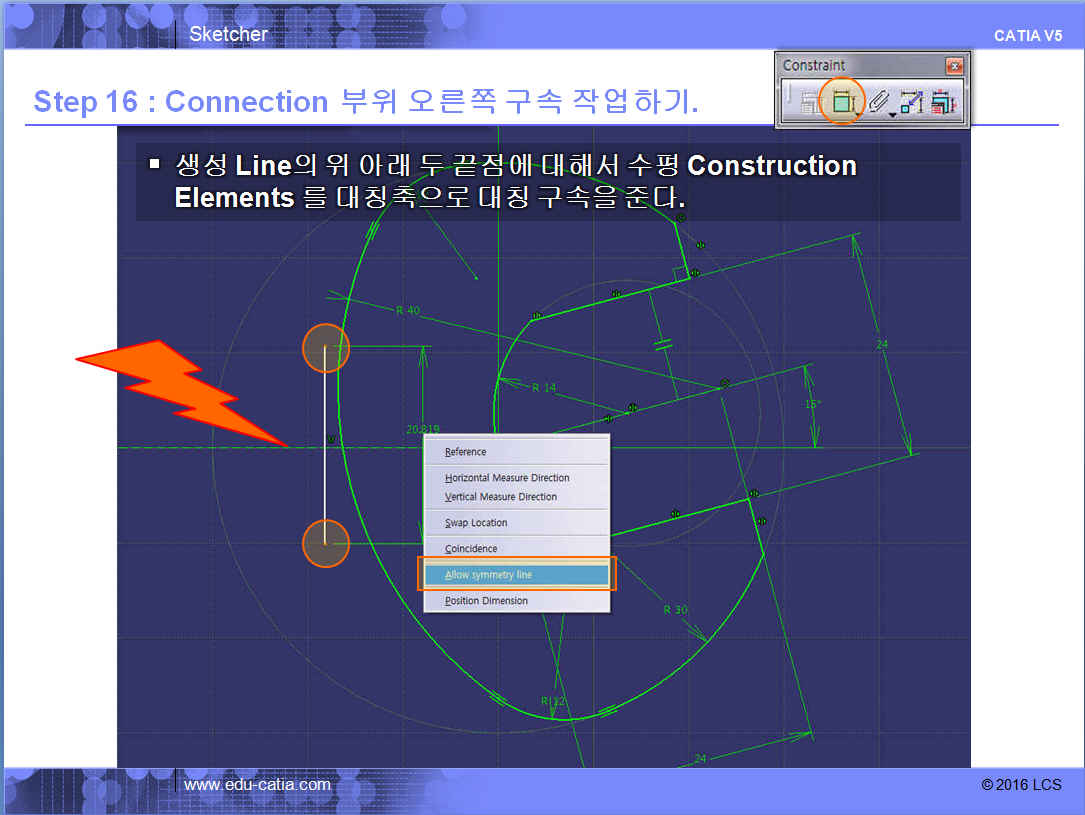Image resolution: width=1085 pixels, height=815 pixels.
Task: Click the upper endpoint of the white line
Action: pyautogui.click(x=326, y=348)
